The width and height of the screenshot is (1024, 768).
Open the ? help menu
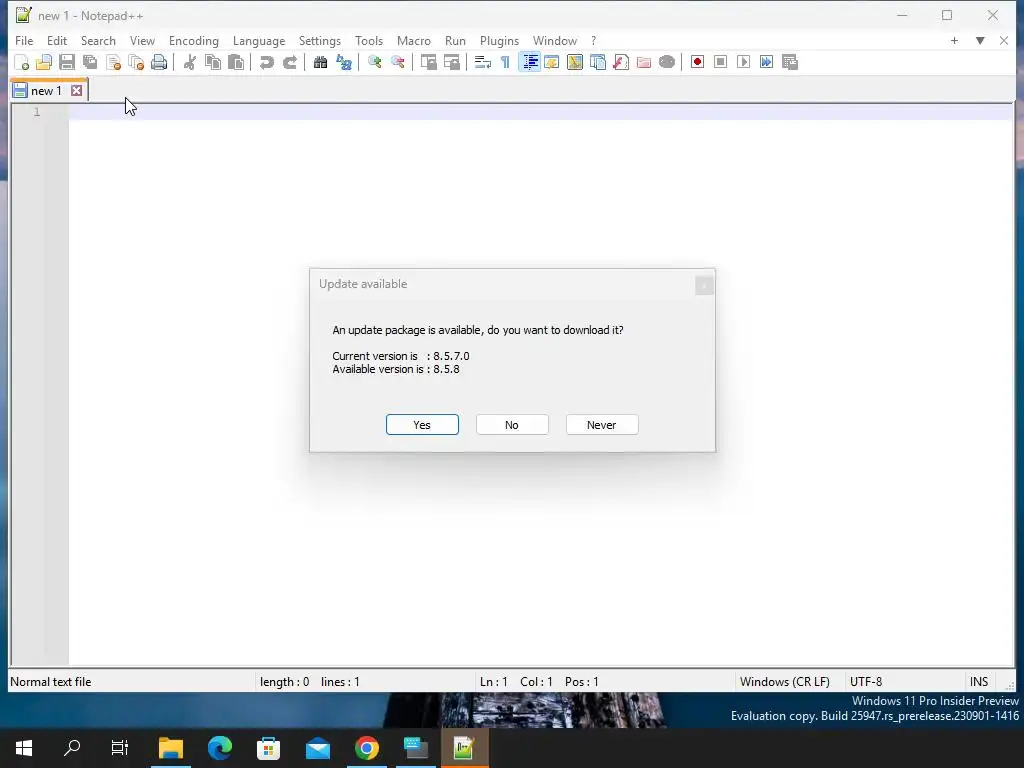coord(593,40)
